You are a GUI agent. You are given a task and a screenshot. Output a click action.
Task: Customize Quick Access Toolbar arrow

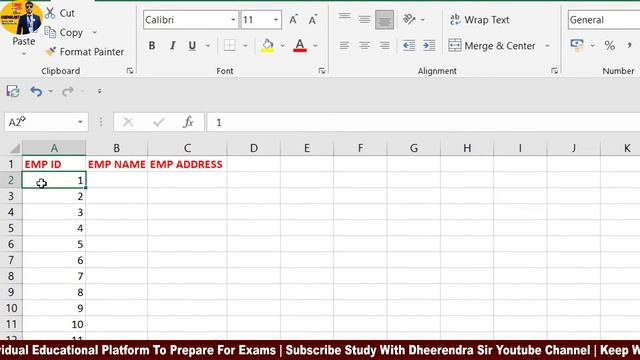coord(100,91)
